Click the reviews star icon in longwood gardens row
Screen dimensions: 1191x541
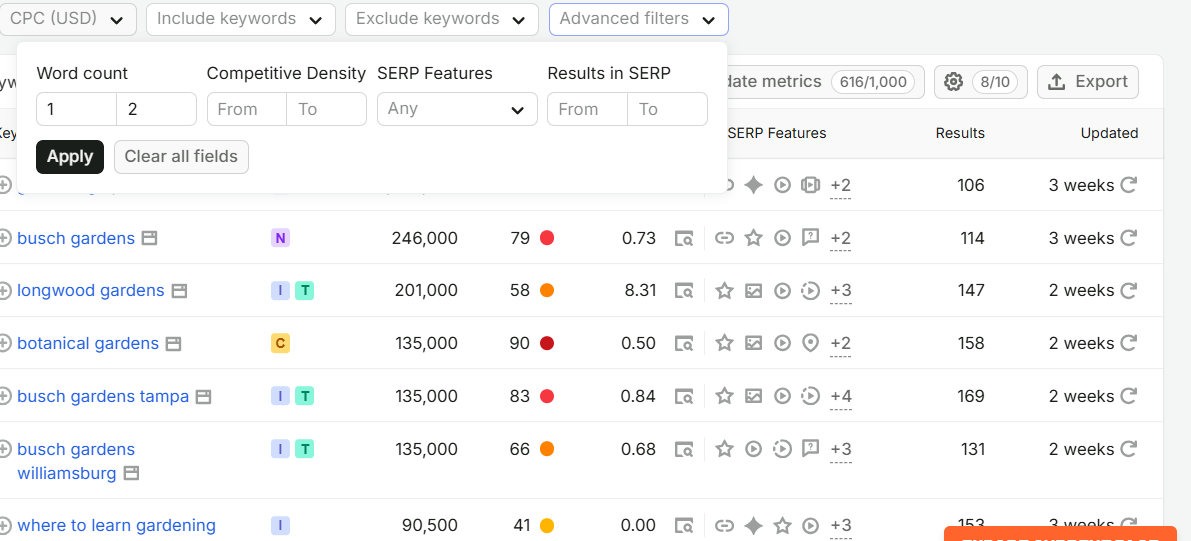(725, 290)
